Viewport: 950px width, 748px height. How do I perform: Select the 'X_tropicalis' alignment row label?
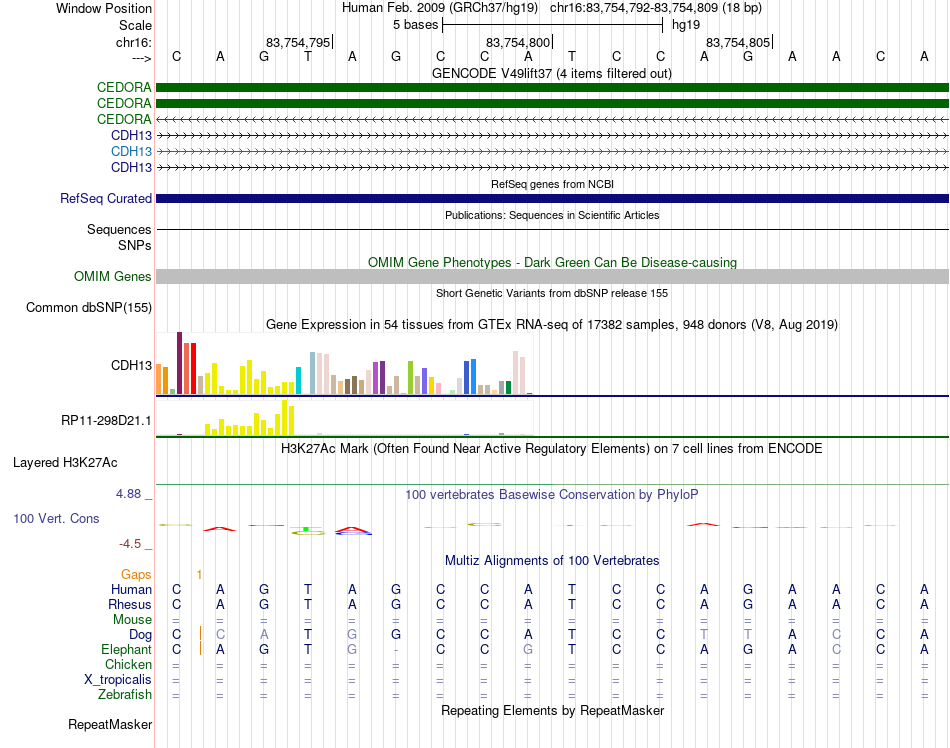click(x=118, y=680)
